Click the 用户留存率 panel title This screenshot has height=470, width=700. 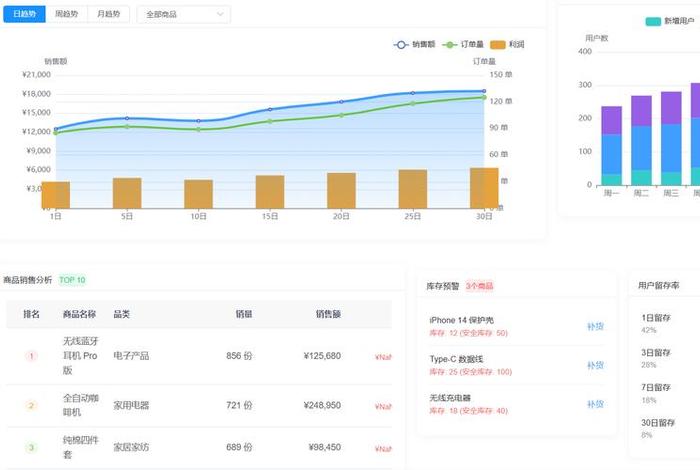(x=658, y=285)
